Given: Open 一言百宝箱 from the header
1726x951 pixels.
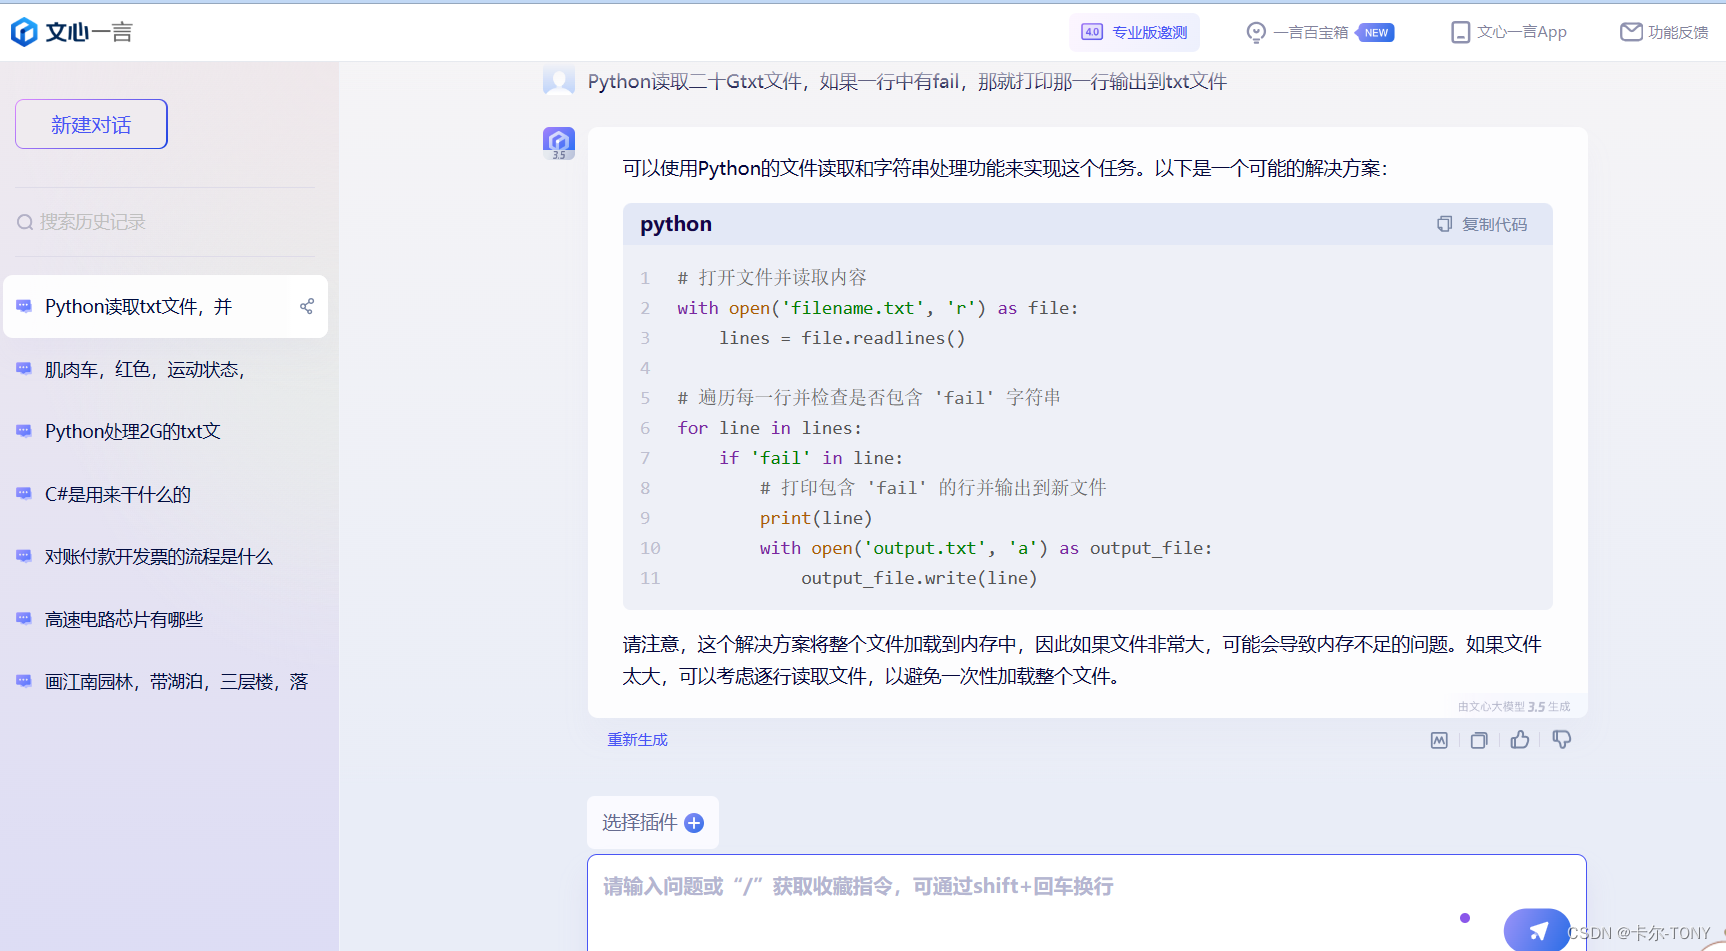Looking at the screenshot, I should click(x=1320, y=32).
